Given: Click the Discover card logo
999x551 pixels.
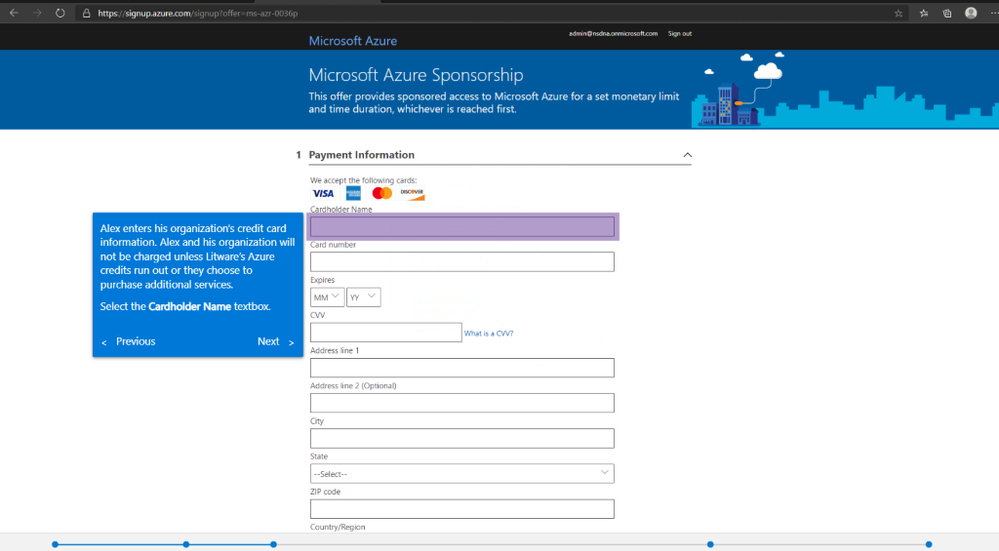Looking at the screenshot, I should pyautogui.click(x=412, y=193).
